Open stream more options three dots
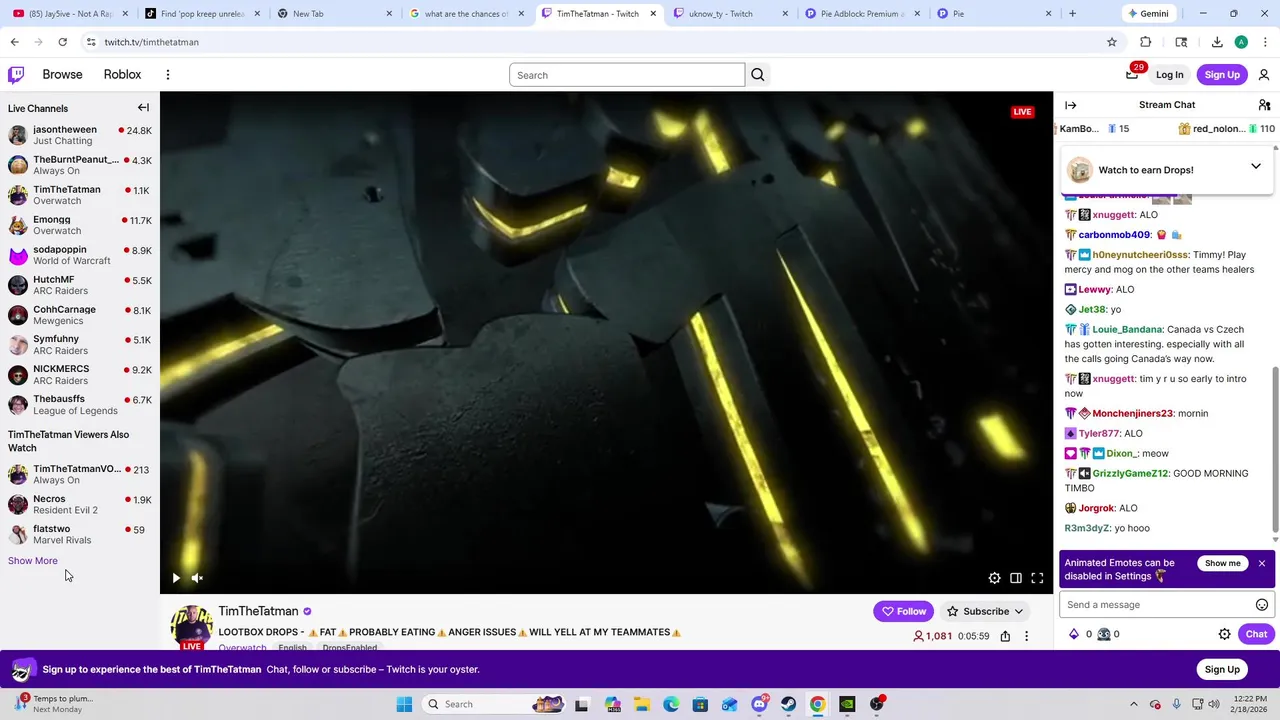The width and height of the screenshot is (1280, 720). [x=1026, y=636]
